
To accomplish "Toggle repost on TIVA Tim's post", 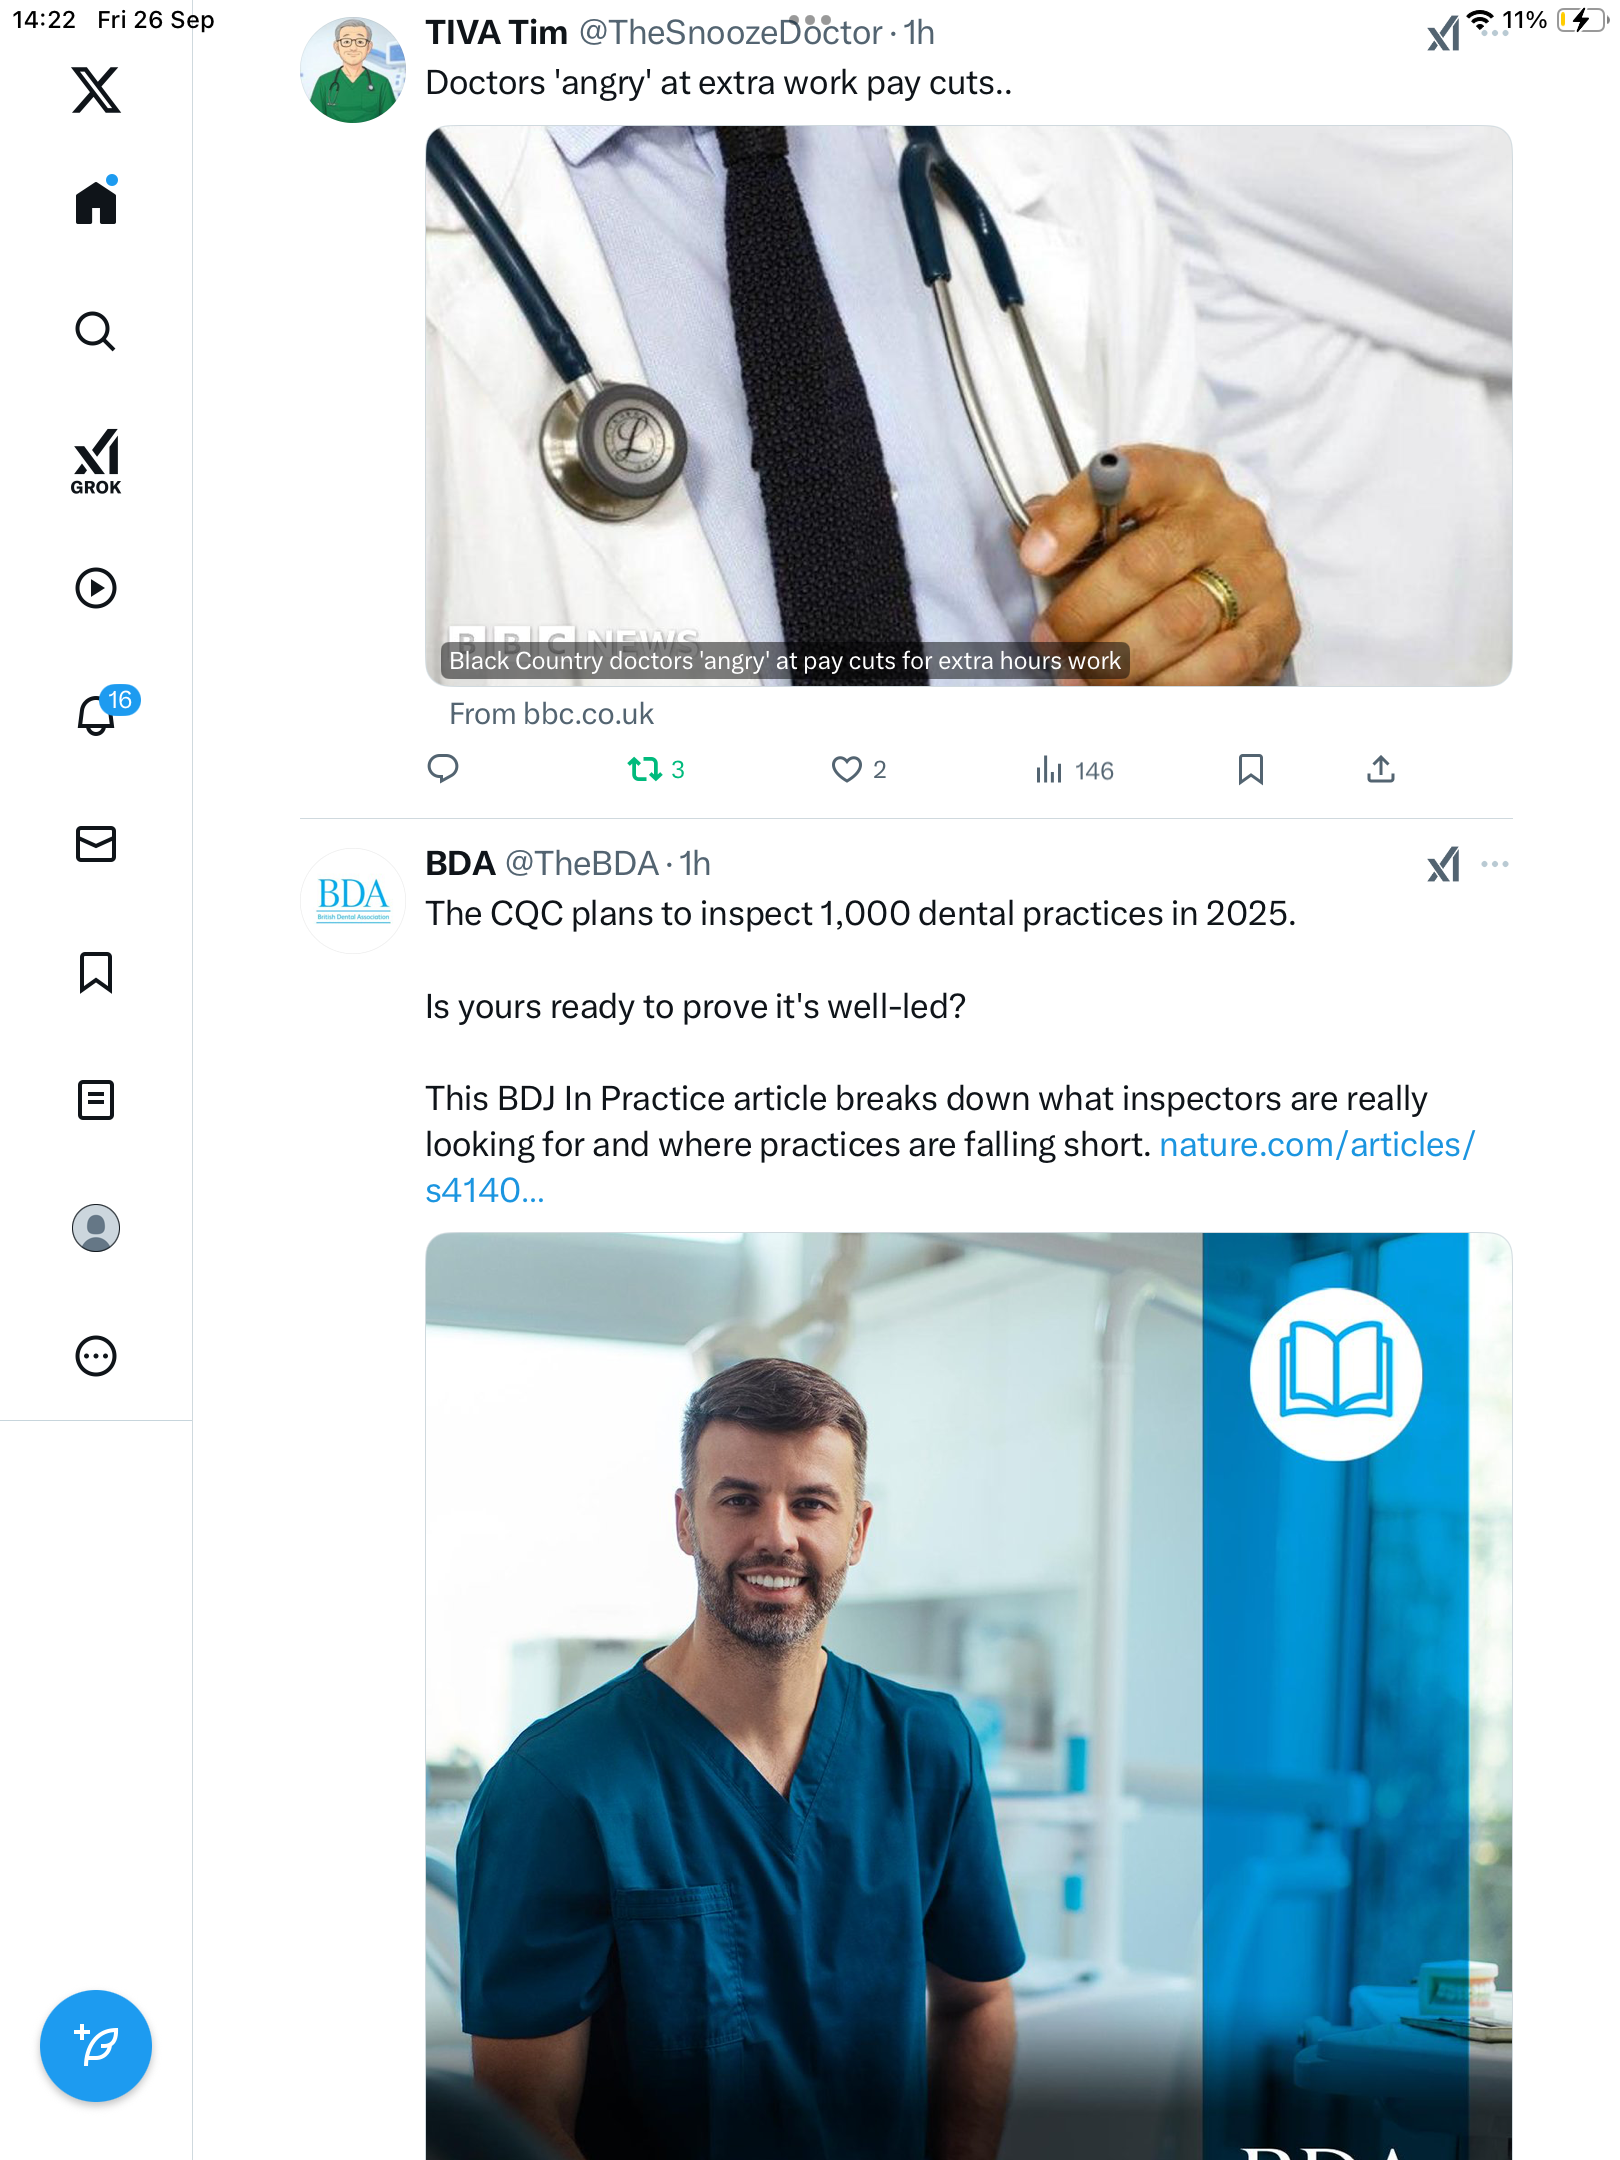I will click(656, 769).
